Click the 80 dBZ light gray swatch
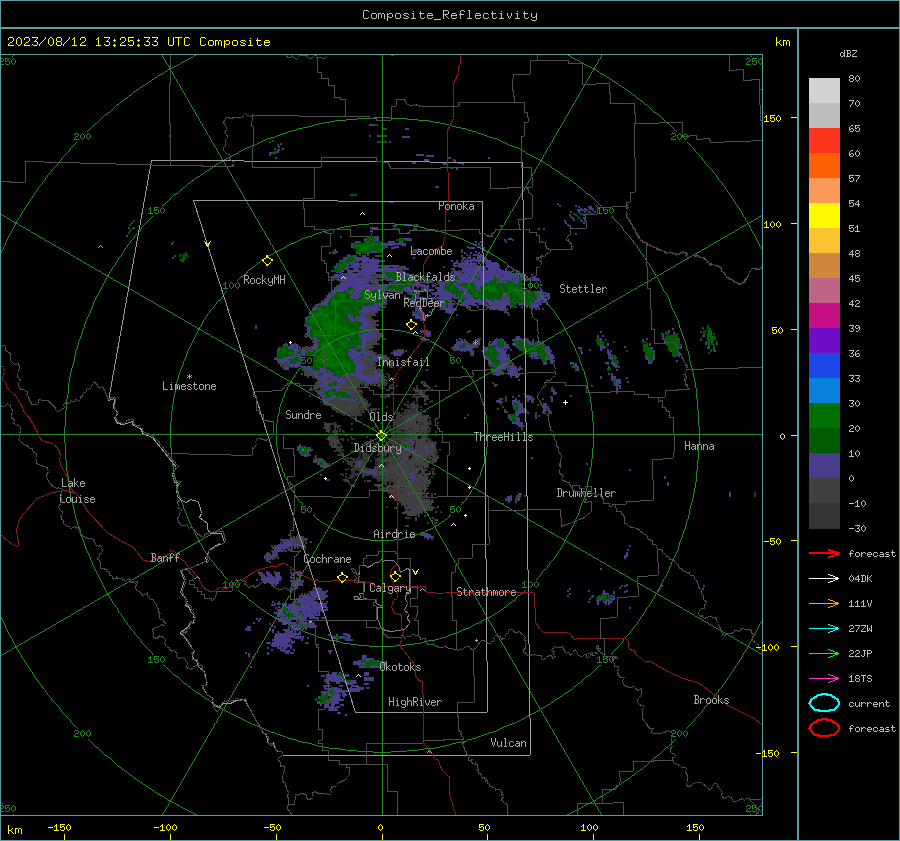This screenshot has width=900, height=841. [x=824, y=91]
